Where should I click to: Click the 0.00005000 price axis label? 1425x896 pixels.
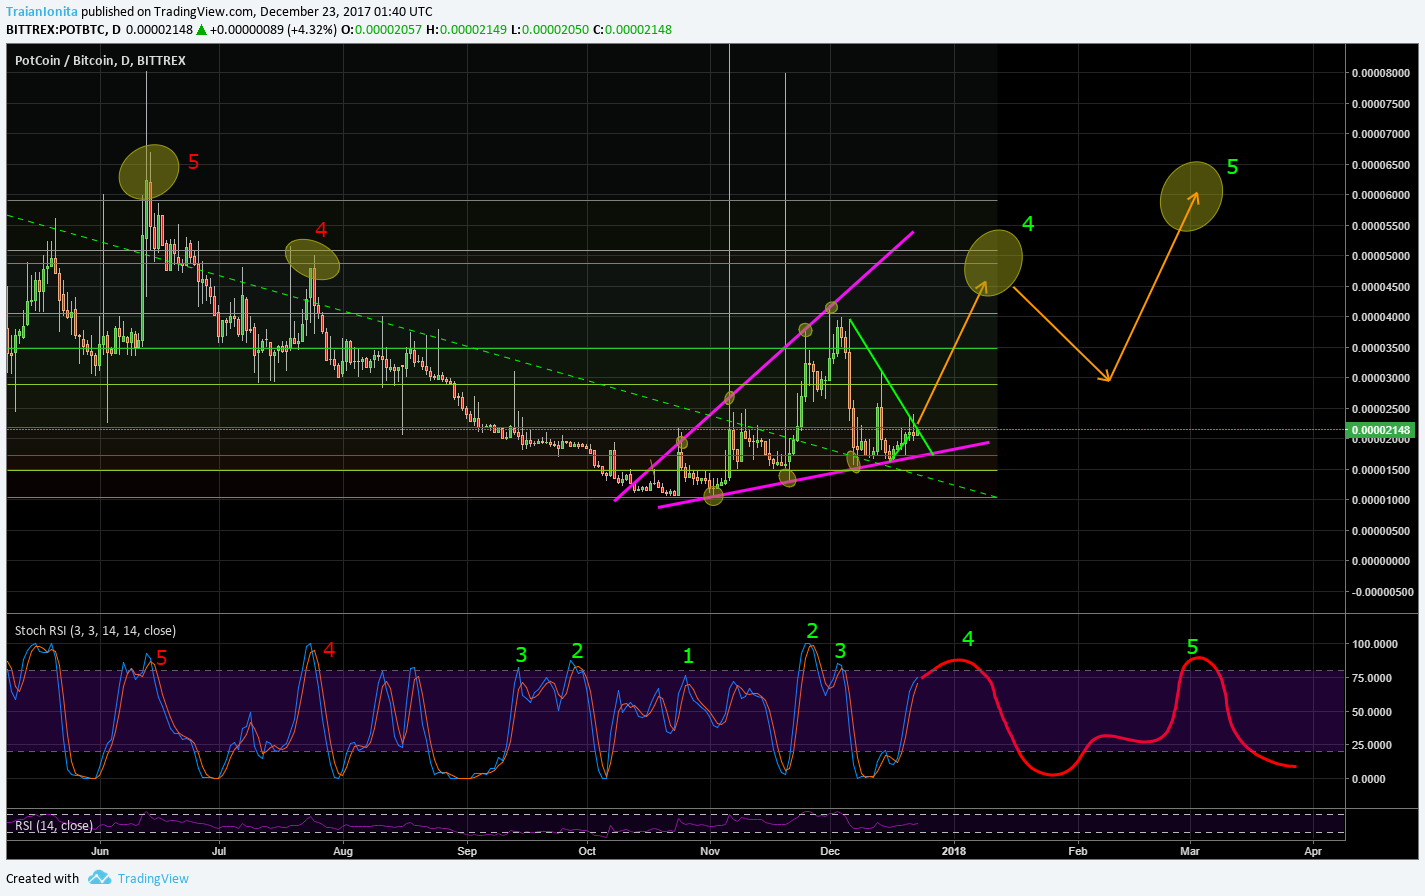point(1381,256)
